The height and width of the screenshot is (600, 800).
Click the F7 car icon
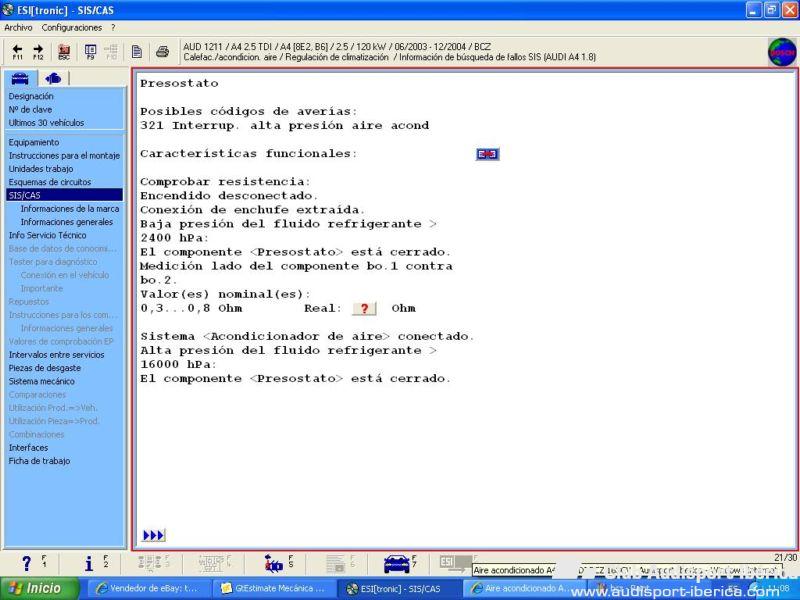(396, 563)
